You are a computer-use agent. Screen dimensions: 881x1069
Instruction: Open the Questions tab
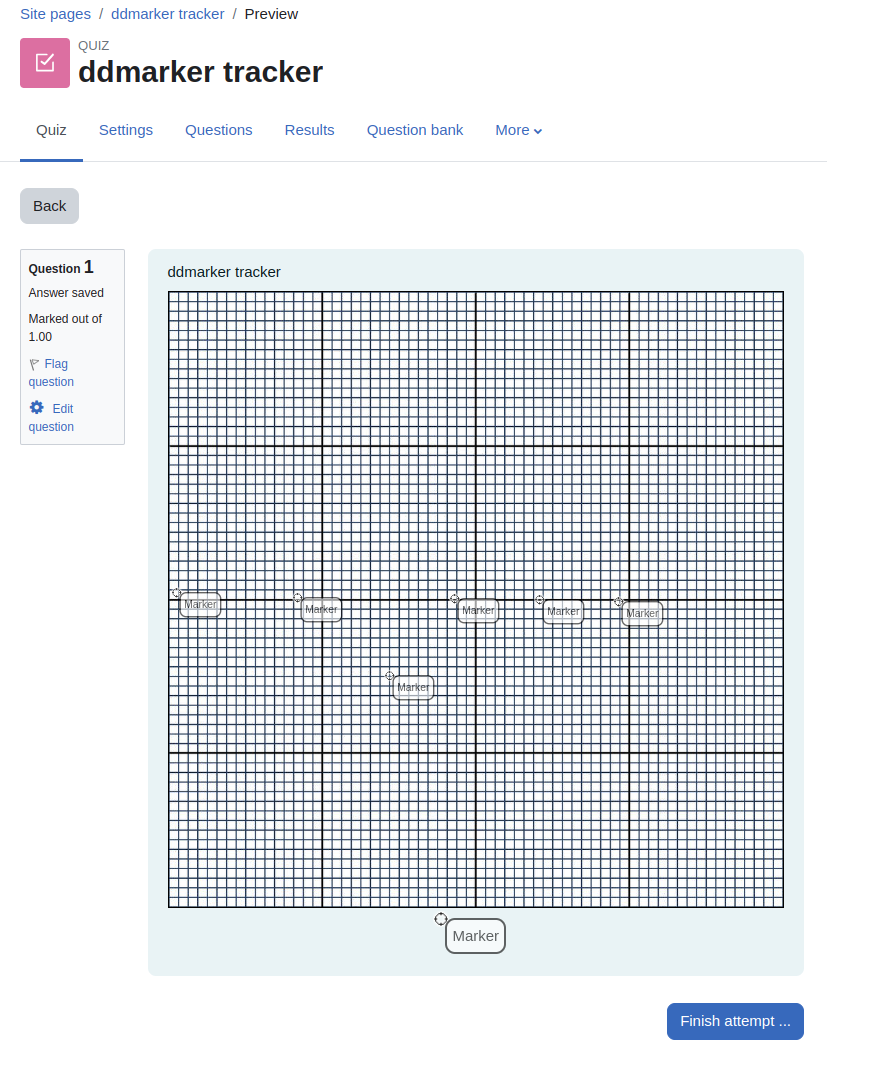tap(219, 130)
